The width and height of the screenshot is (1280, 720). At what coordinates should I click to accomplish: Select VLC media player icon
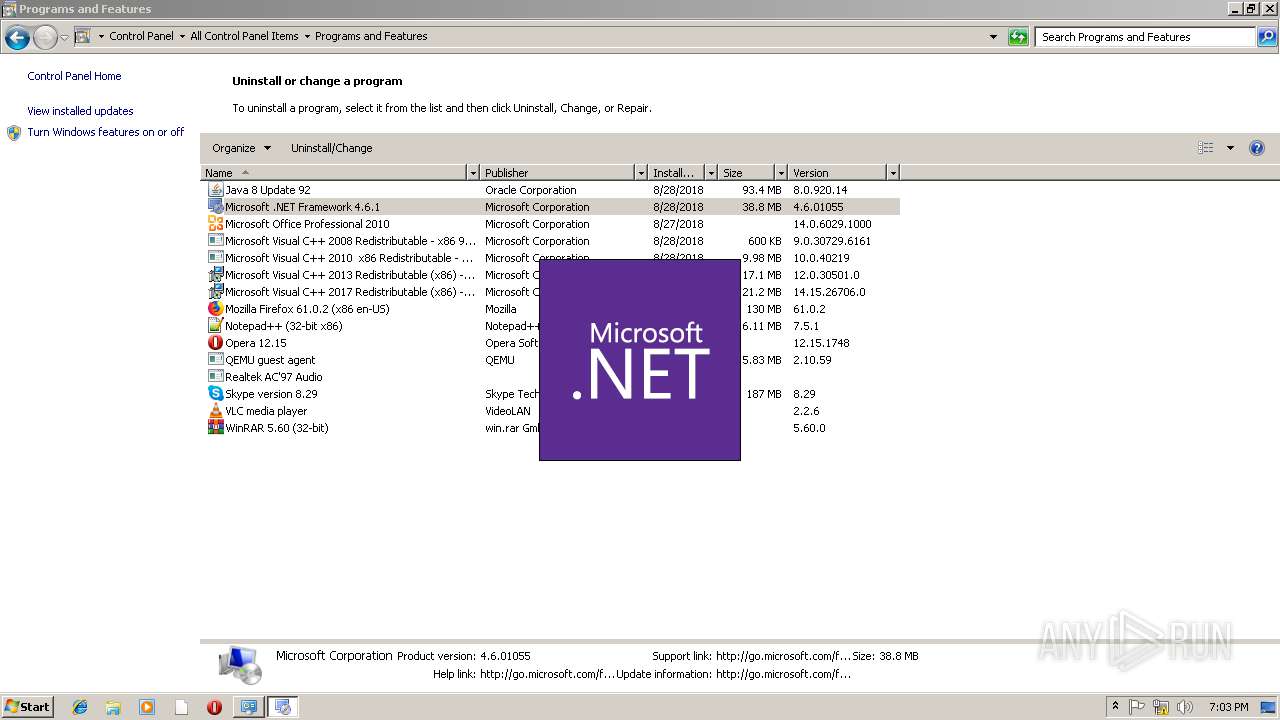pos(215,411)
